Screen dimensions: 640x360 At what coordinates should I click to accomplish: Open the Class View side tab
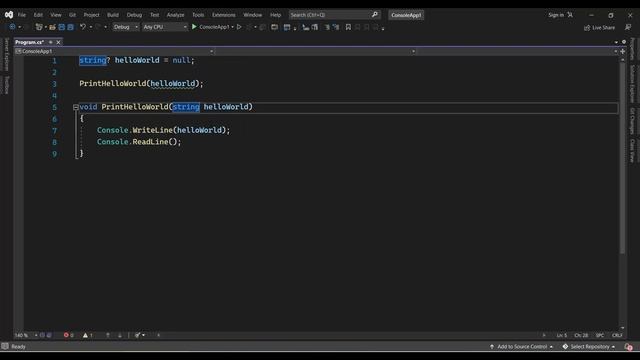tap(632, 151)
